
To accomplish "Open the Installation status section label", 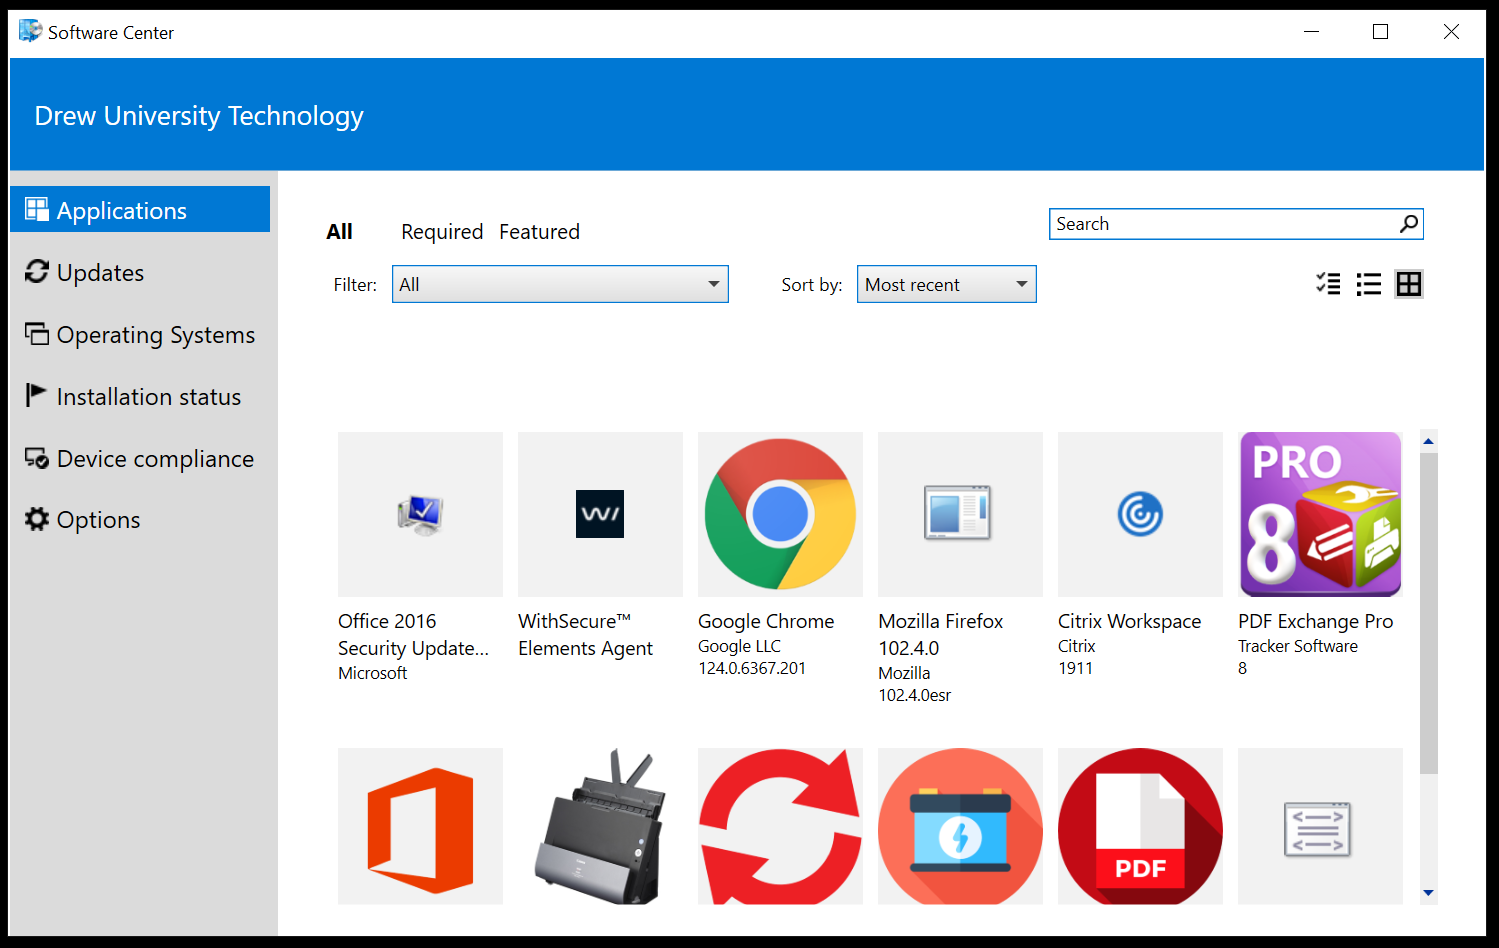I will (149, 397).
